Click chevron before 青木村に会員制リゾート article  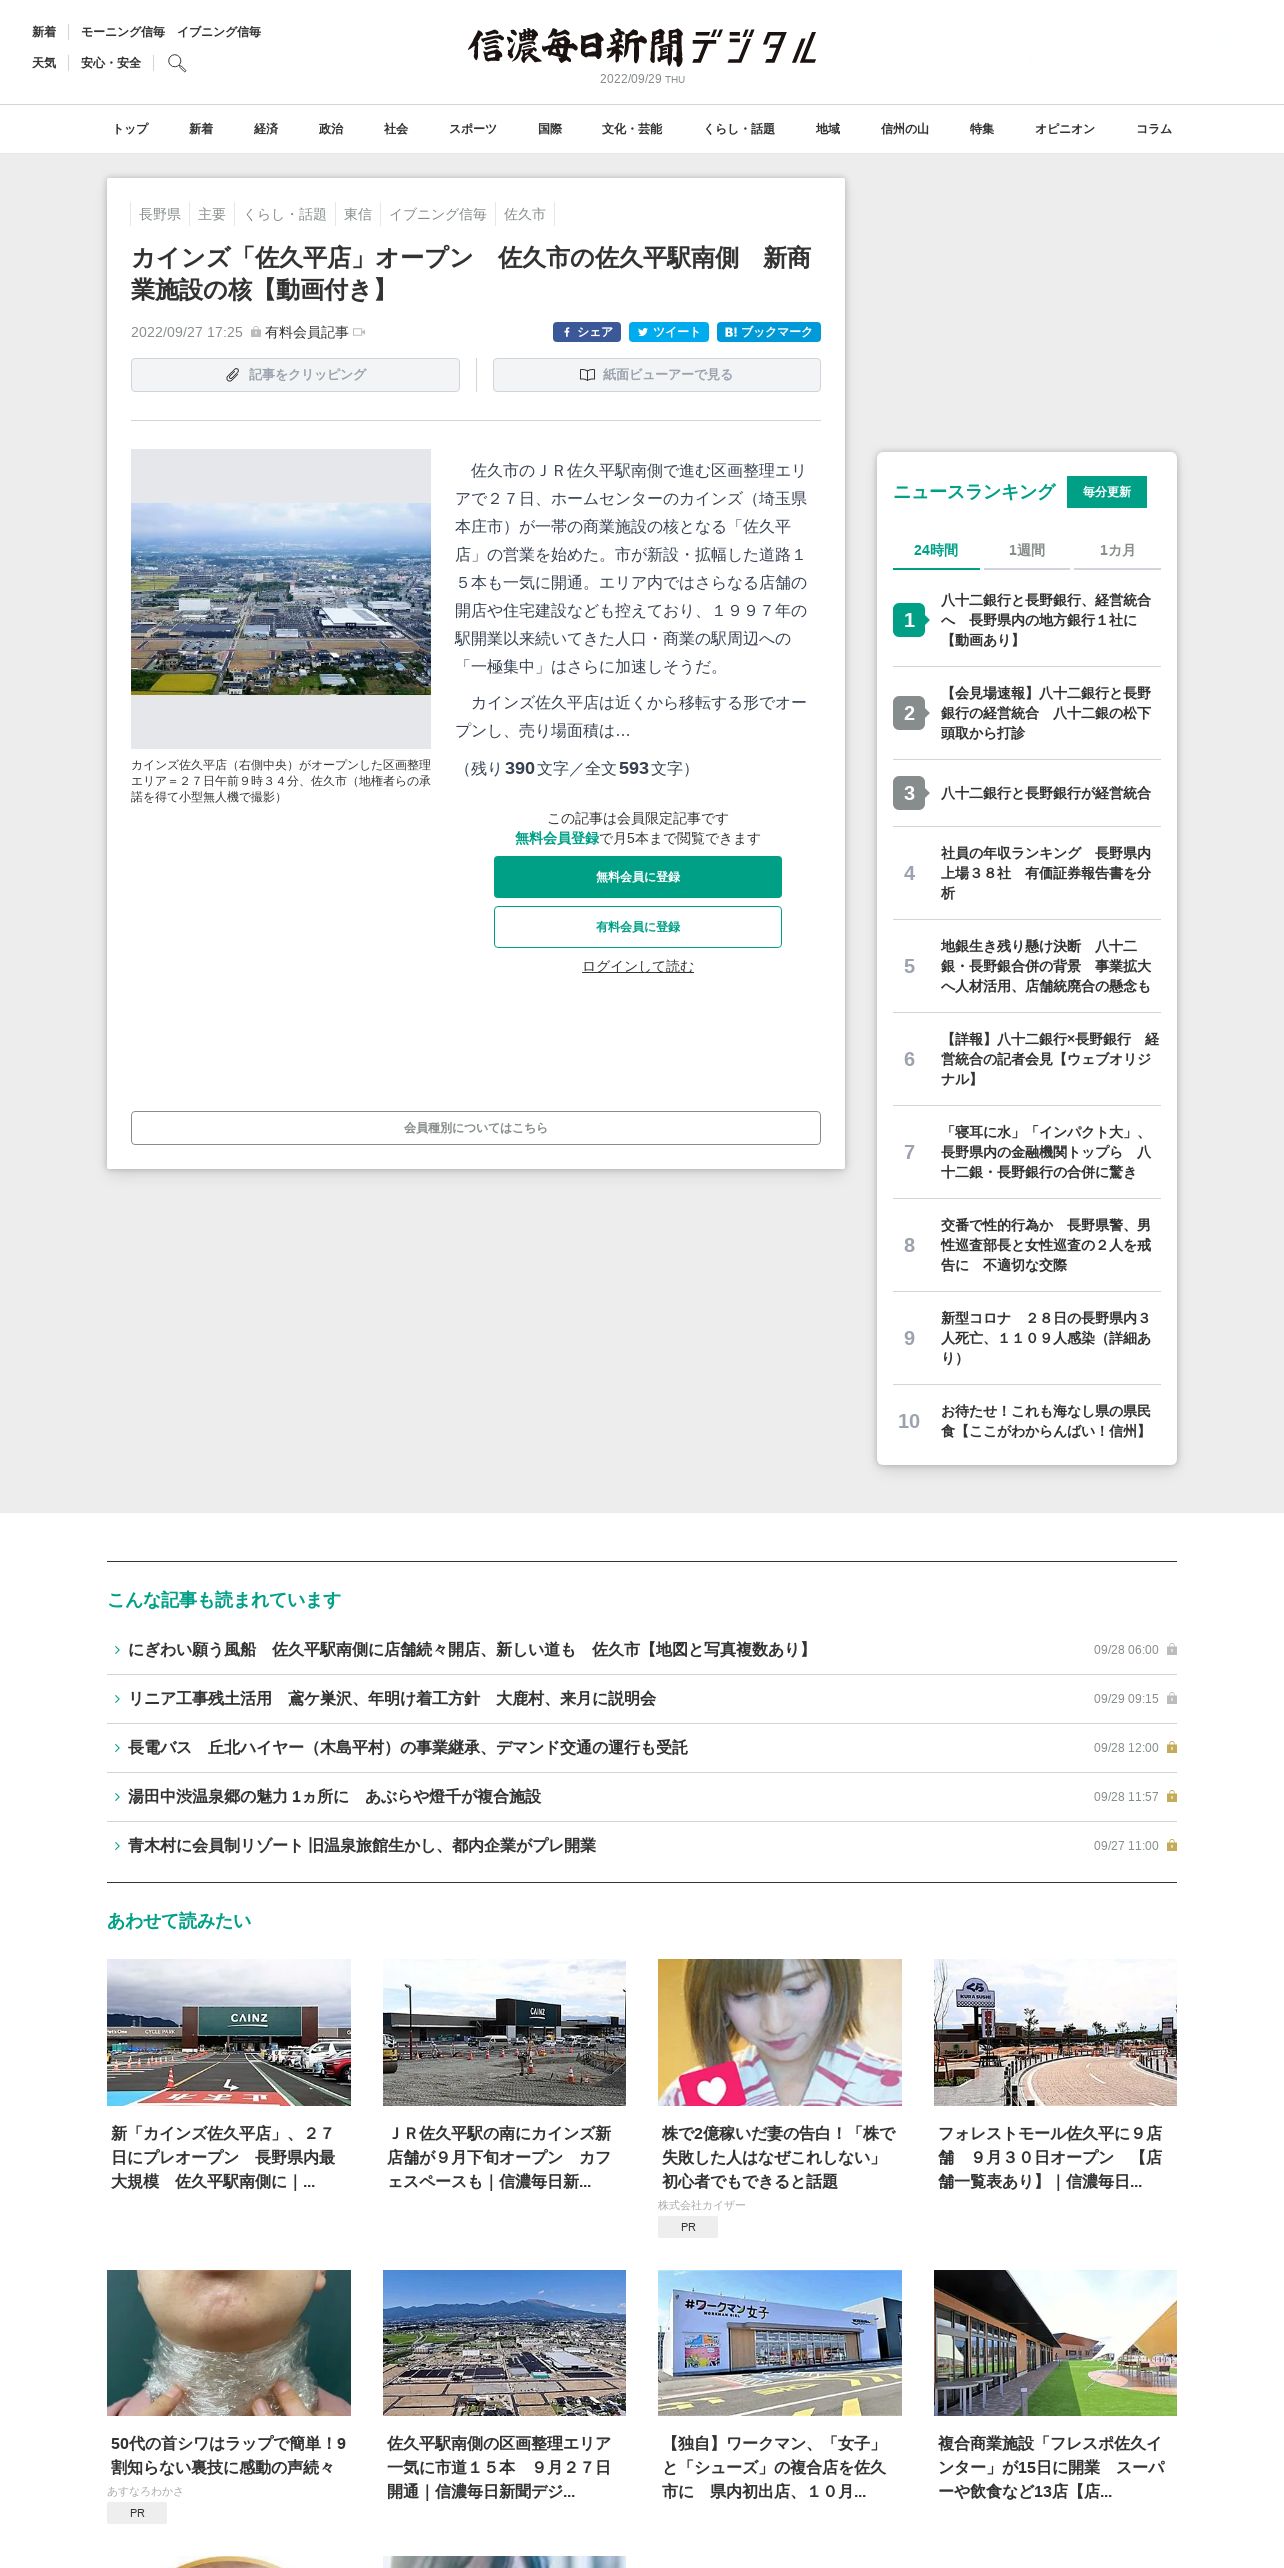click(x=117, y=1846)
